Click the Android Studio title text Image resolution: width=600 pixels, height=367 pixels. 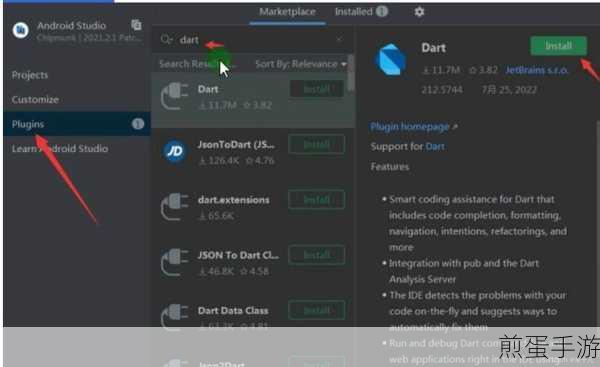[71, 26]
